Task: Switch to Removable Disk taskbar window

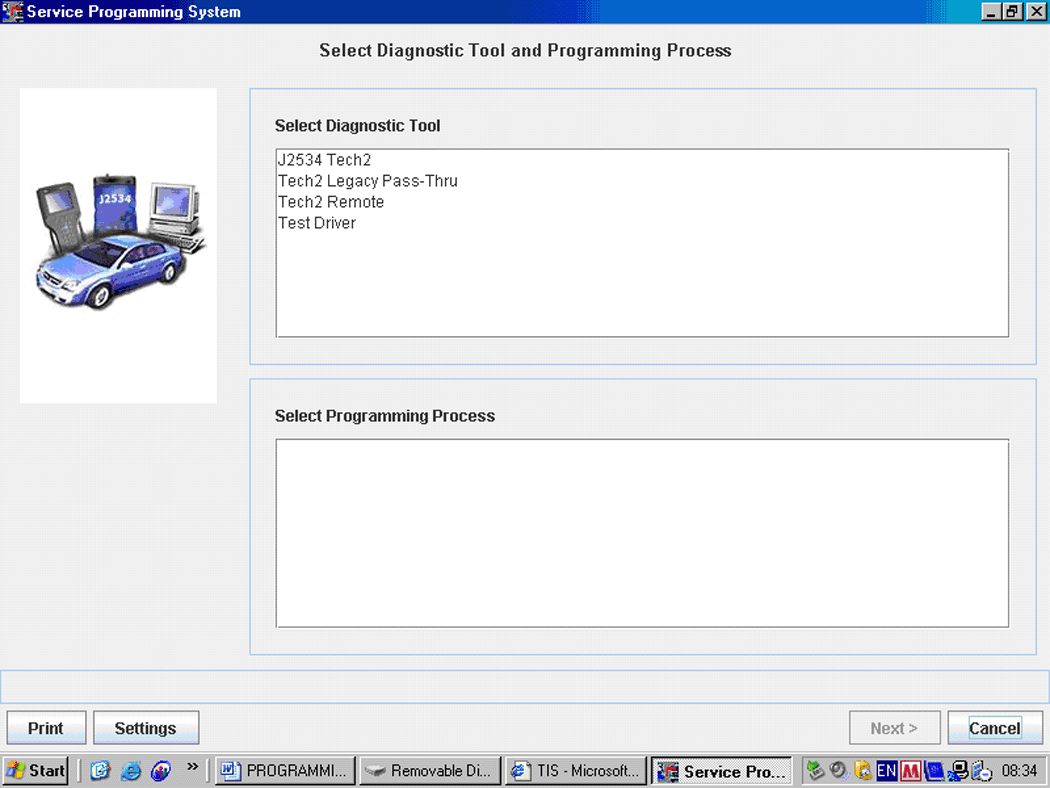Action: click(429, 771)
